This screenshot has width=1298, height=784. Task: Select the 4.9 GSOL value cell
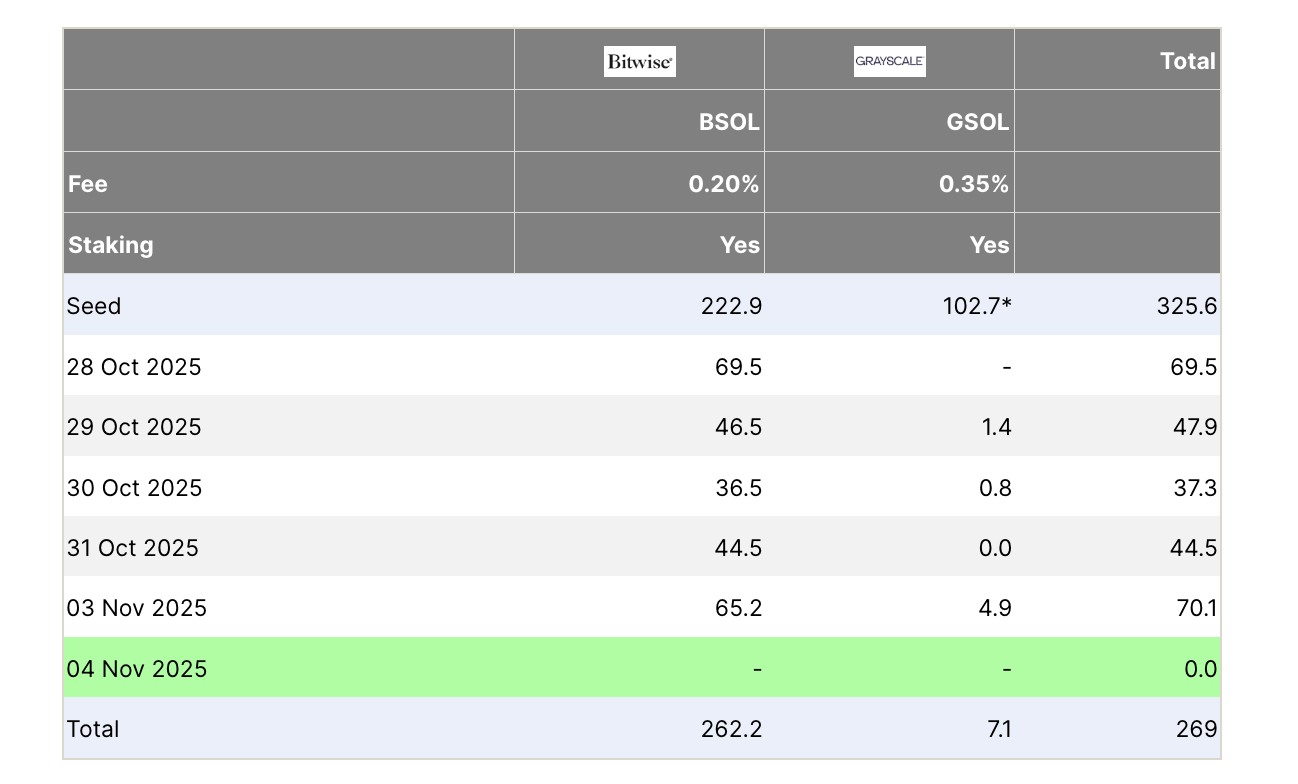click(x=996, y=608)
